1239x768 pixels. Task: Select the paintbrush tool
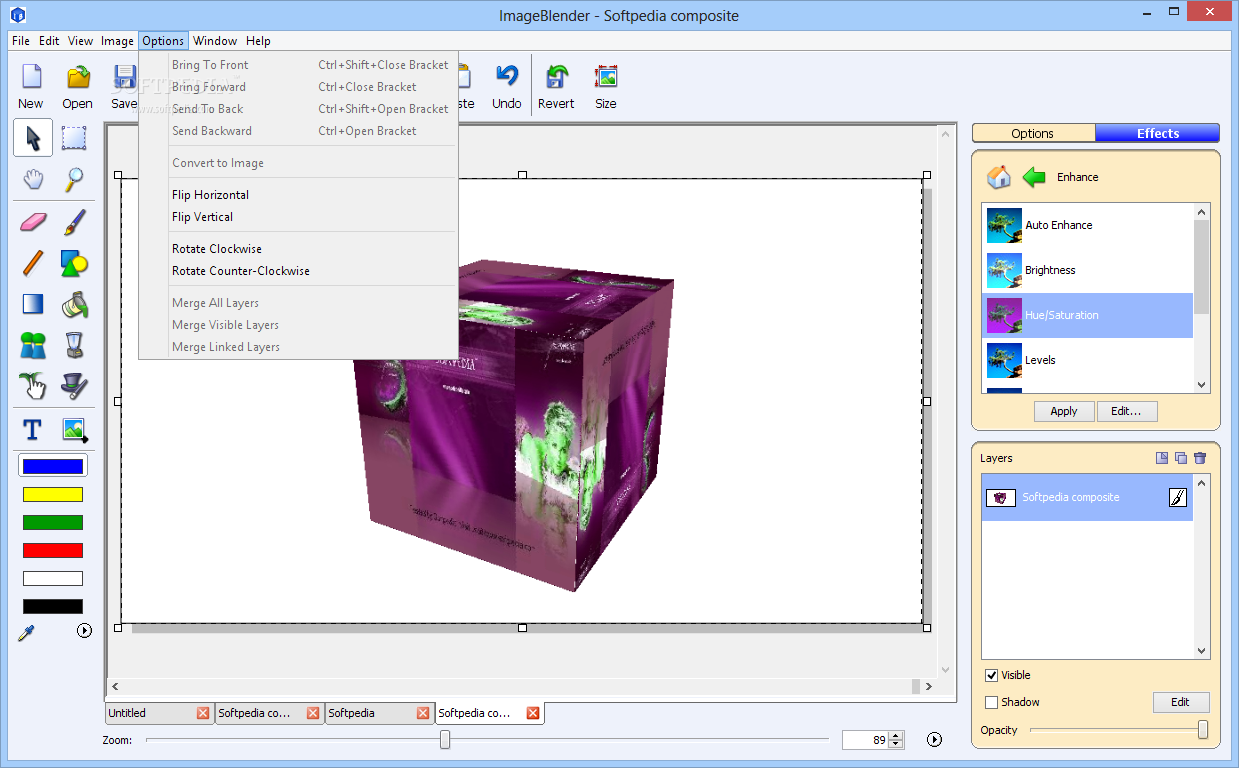click(x=74, y=221)
